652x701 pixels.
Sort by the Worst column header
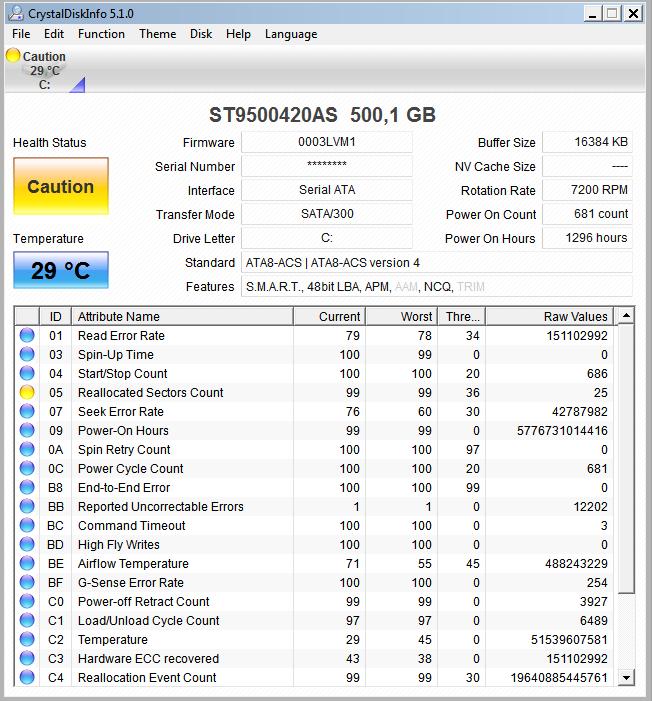tap(402, 317)
